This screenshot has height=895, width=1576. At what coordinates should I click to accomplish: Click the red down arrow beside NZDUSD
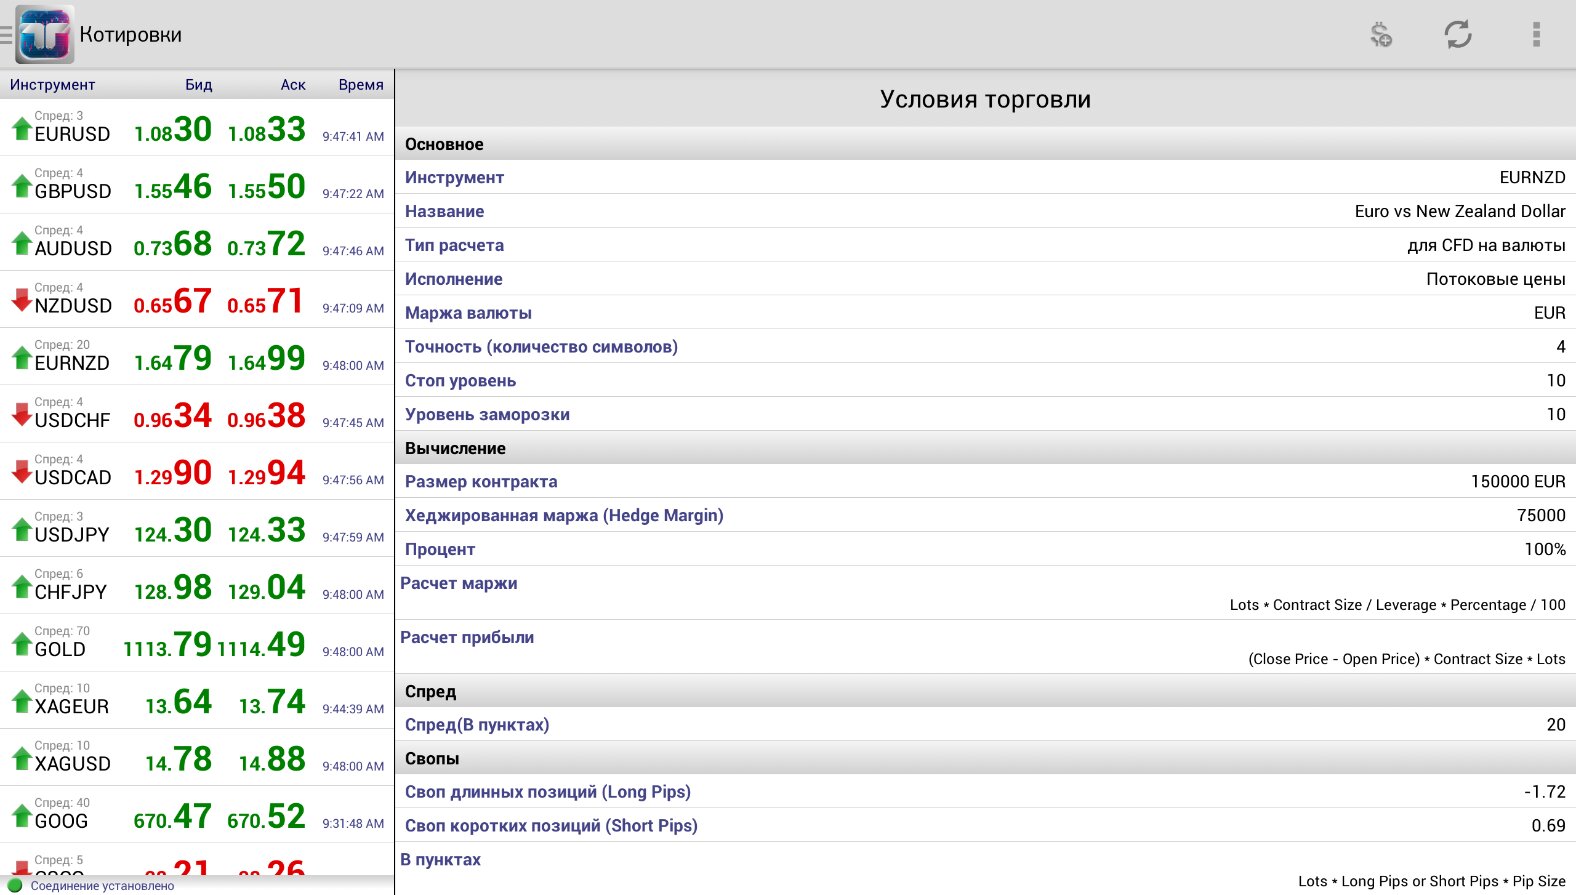tap(21, 300)
